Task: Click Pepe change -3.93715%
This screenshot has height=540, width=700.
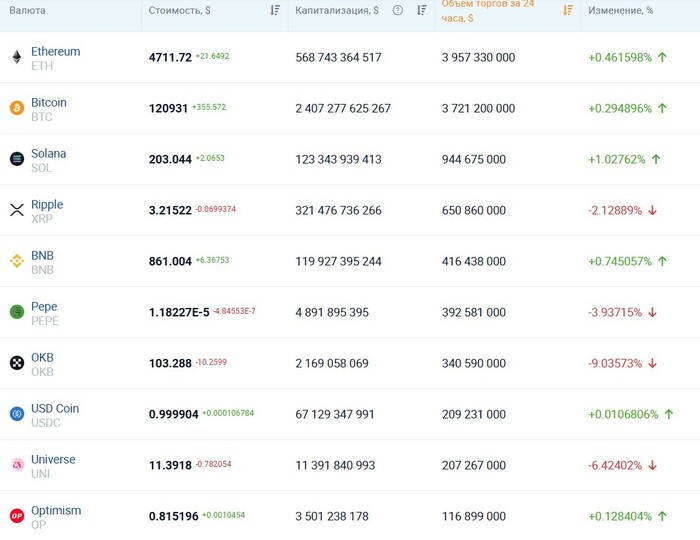Action: [x=615, y=312]
